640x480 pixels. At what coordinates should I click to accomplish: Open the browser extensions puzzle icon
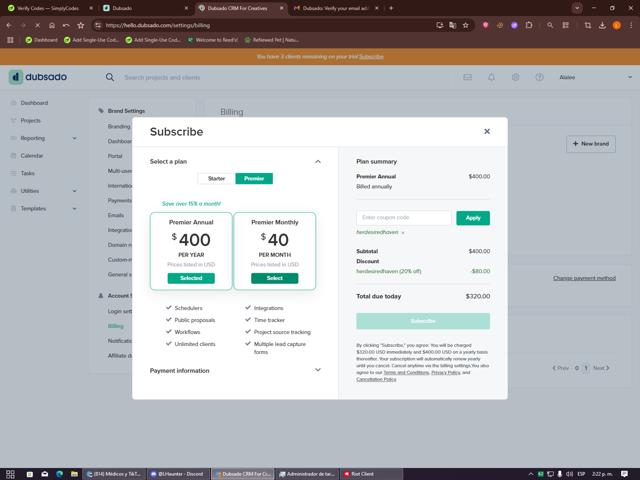pyautogui.click(x=529, y=25)
